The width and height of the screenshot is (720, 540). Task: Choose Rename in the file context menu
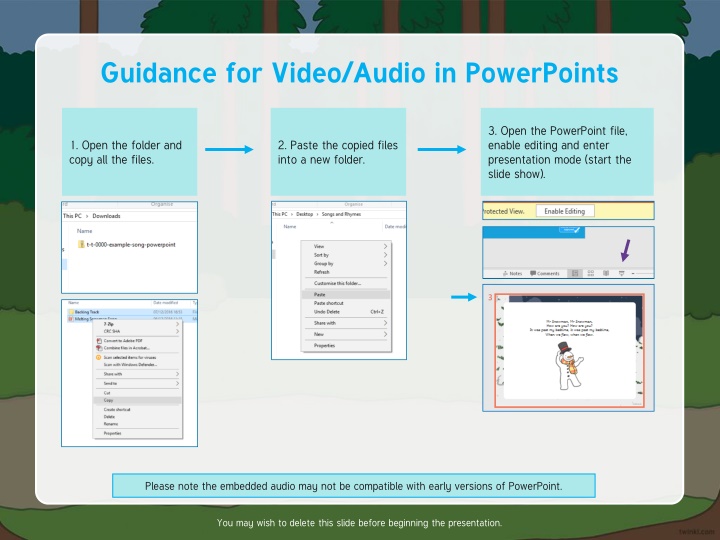pyautogui.click(x=137, y=424)
